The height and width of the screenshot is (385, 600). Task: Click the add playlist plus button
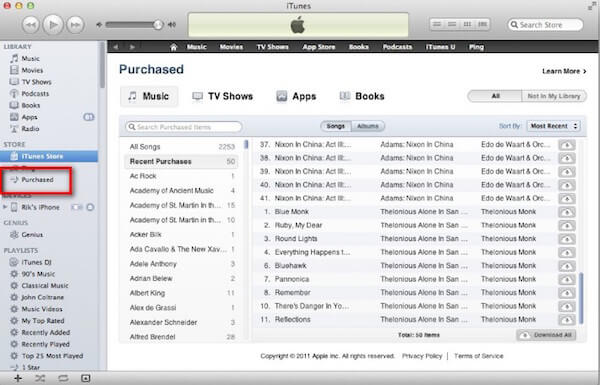tap(18, 378)
